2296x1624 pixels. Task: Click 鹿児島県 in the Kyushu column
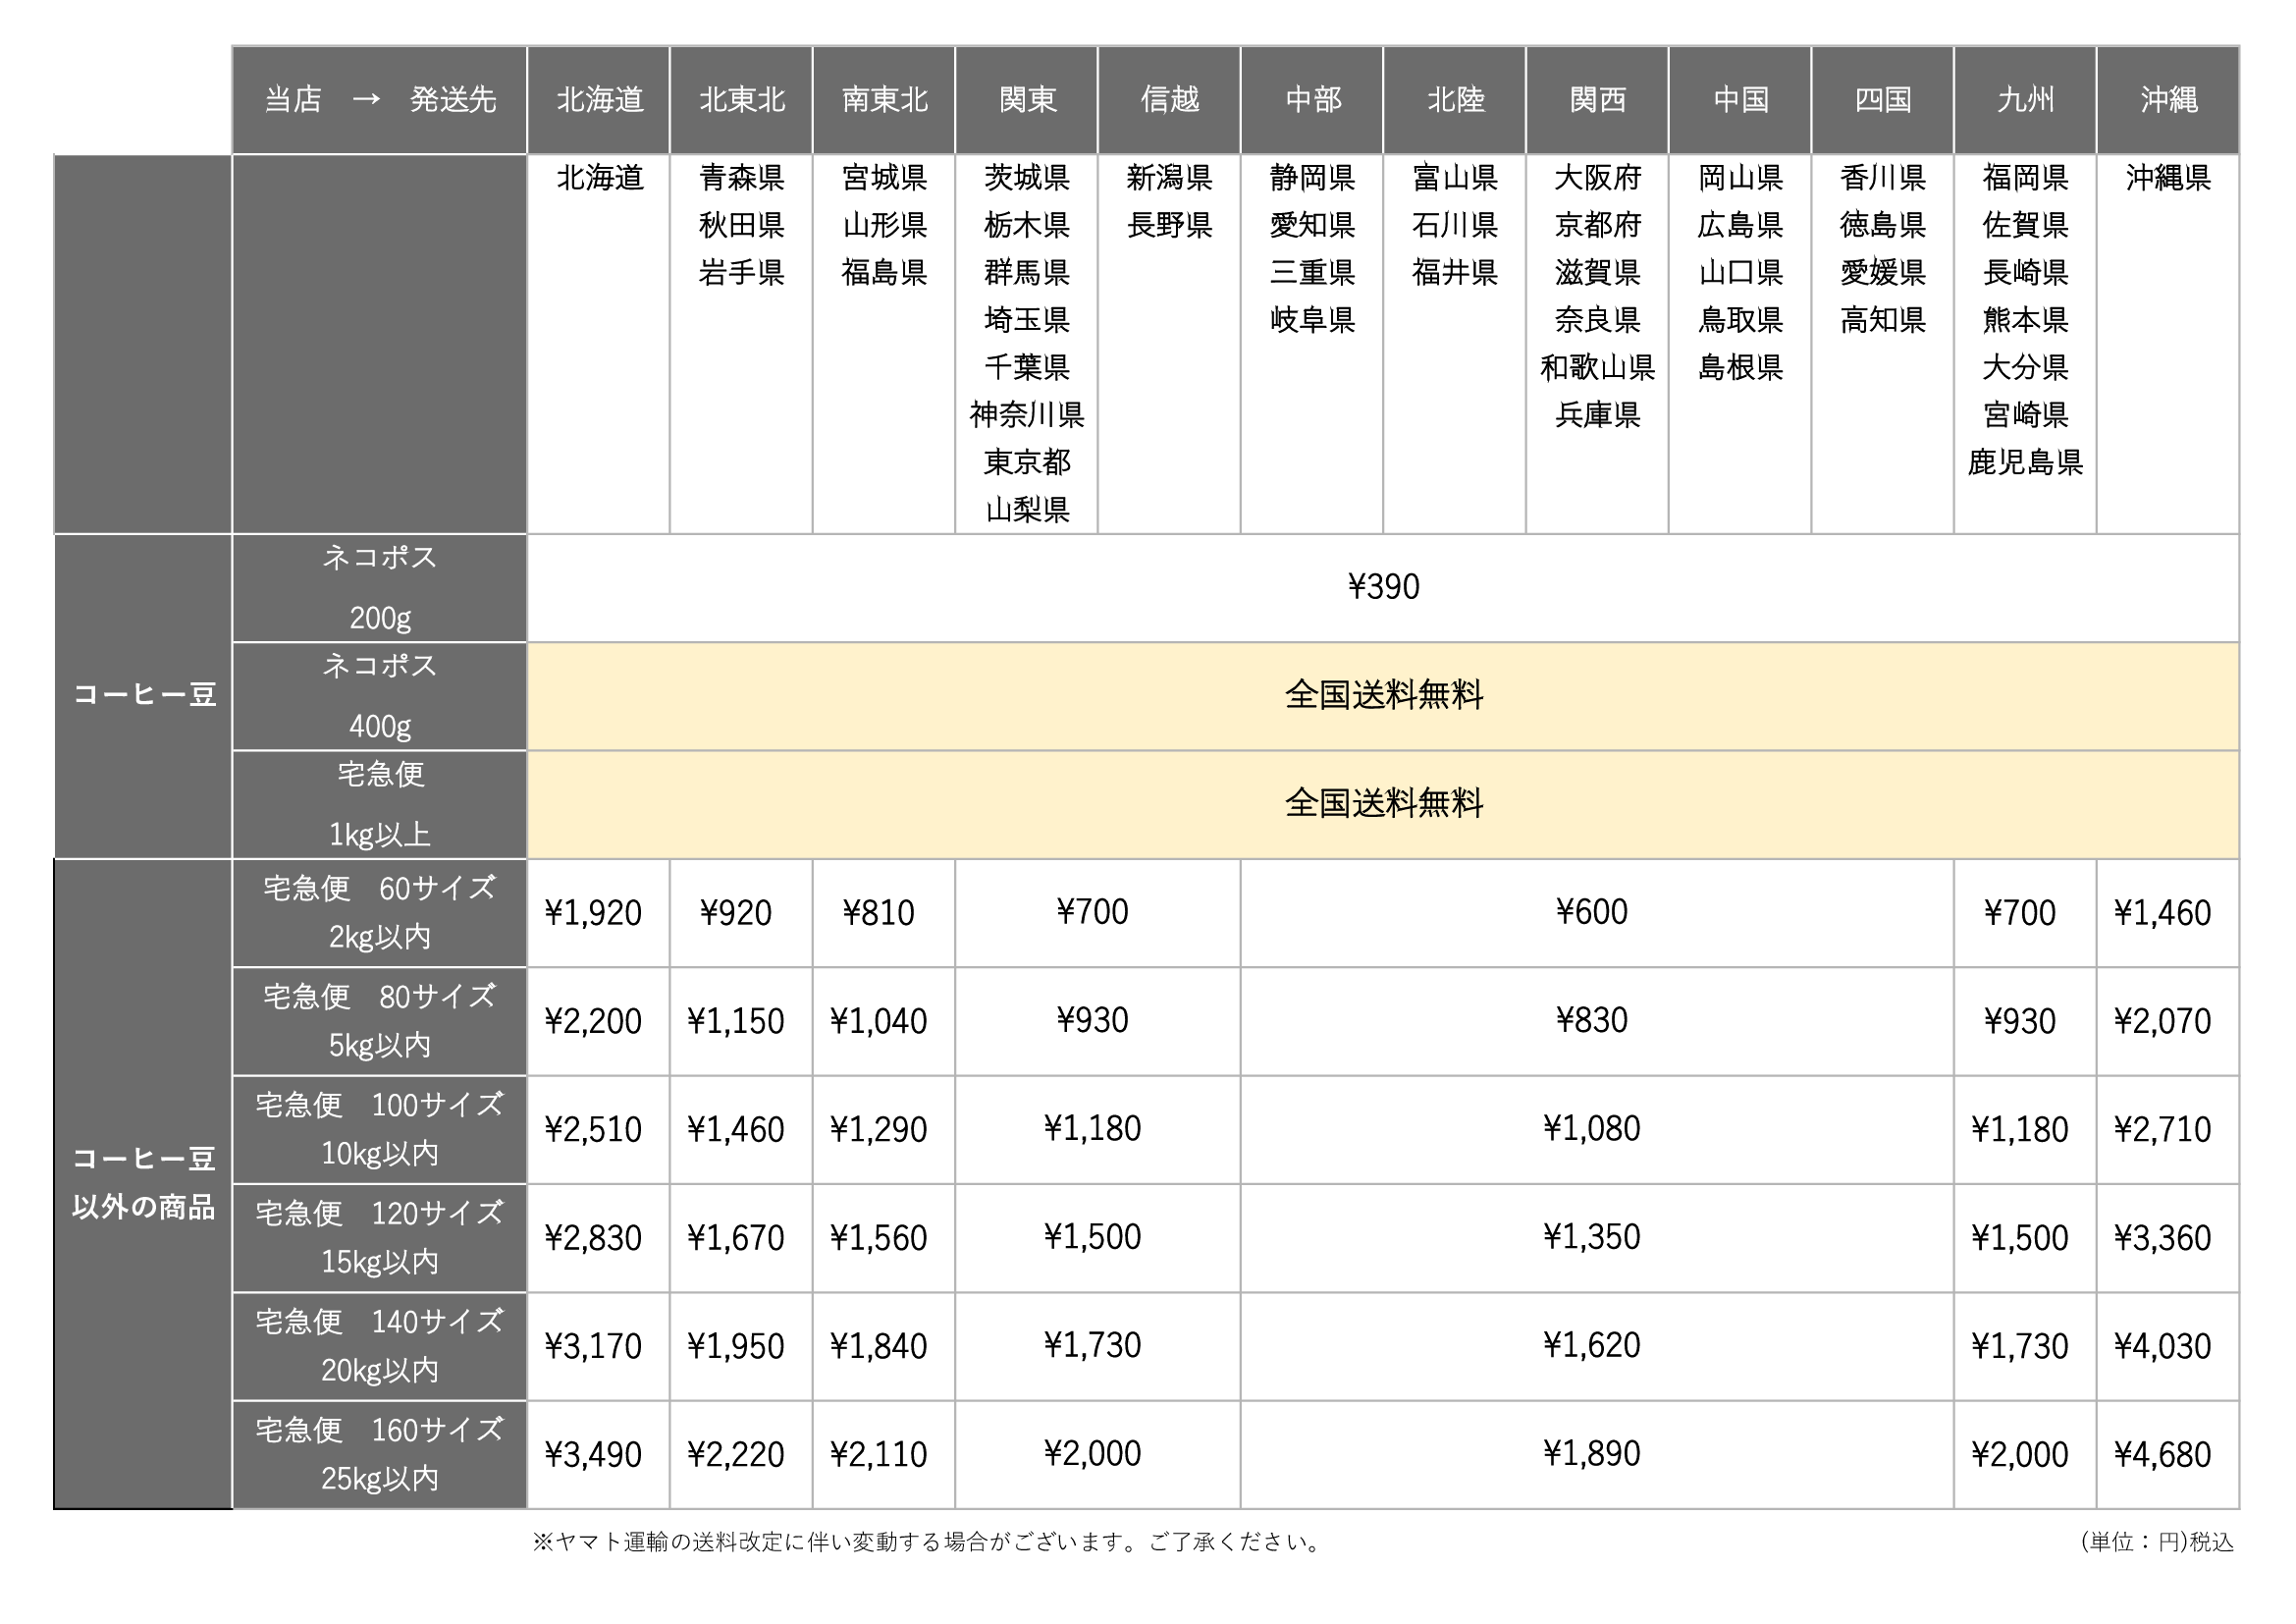(x=2025, y=462)
